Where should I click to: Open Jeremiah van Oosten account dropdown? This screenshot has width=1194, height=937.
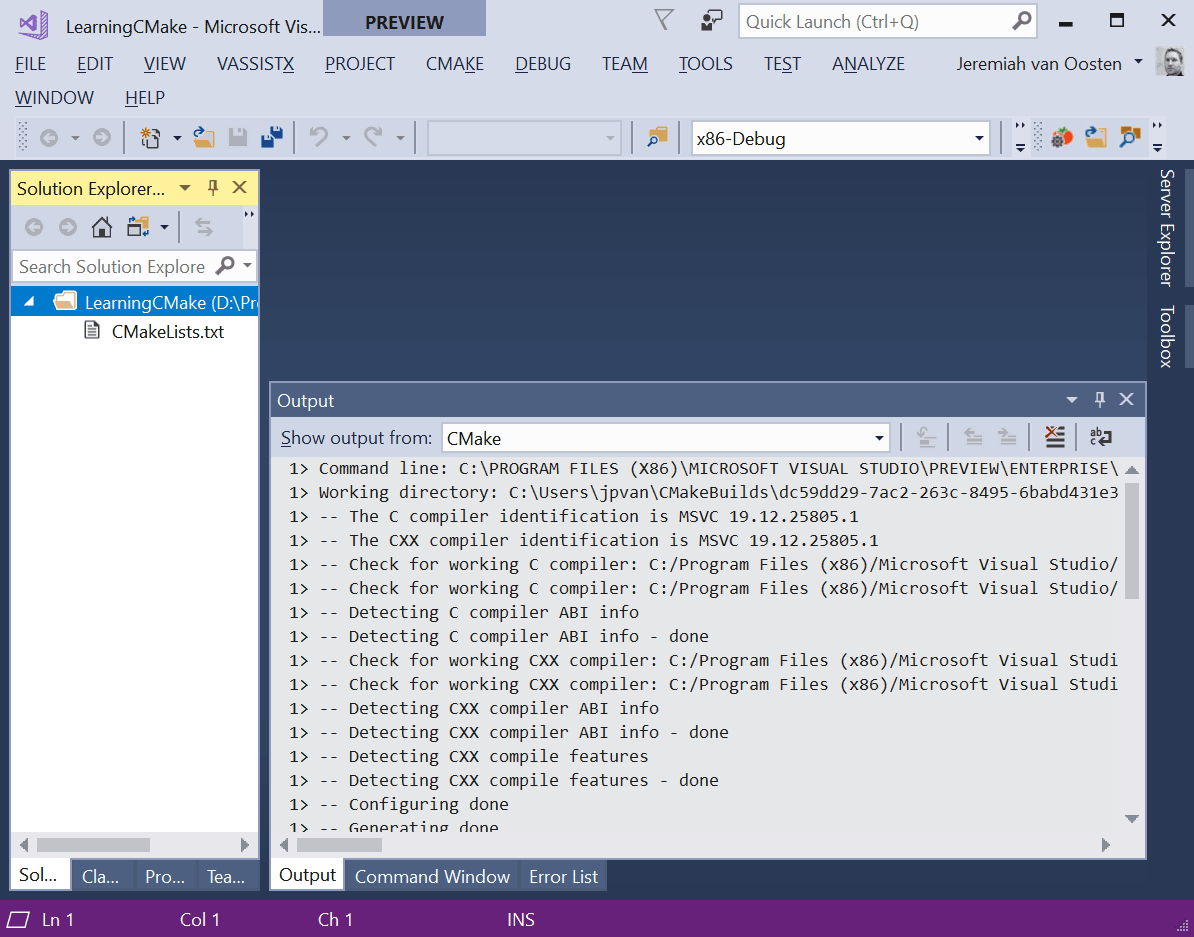[1138, 61]
